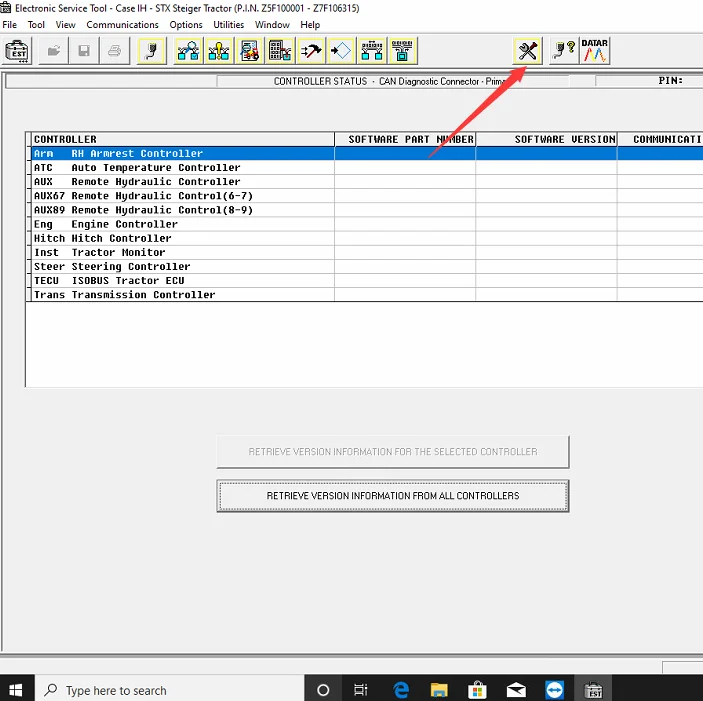703x701 pixels.
Task: Click the single-controller network toolbar icon
Action: pos(403,51)
